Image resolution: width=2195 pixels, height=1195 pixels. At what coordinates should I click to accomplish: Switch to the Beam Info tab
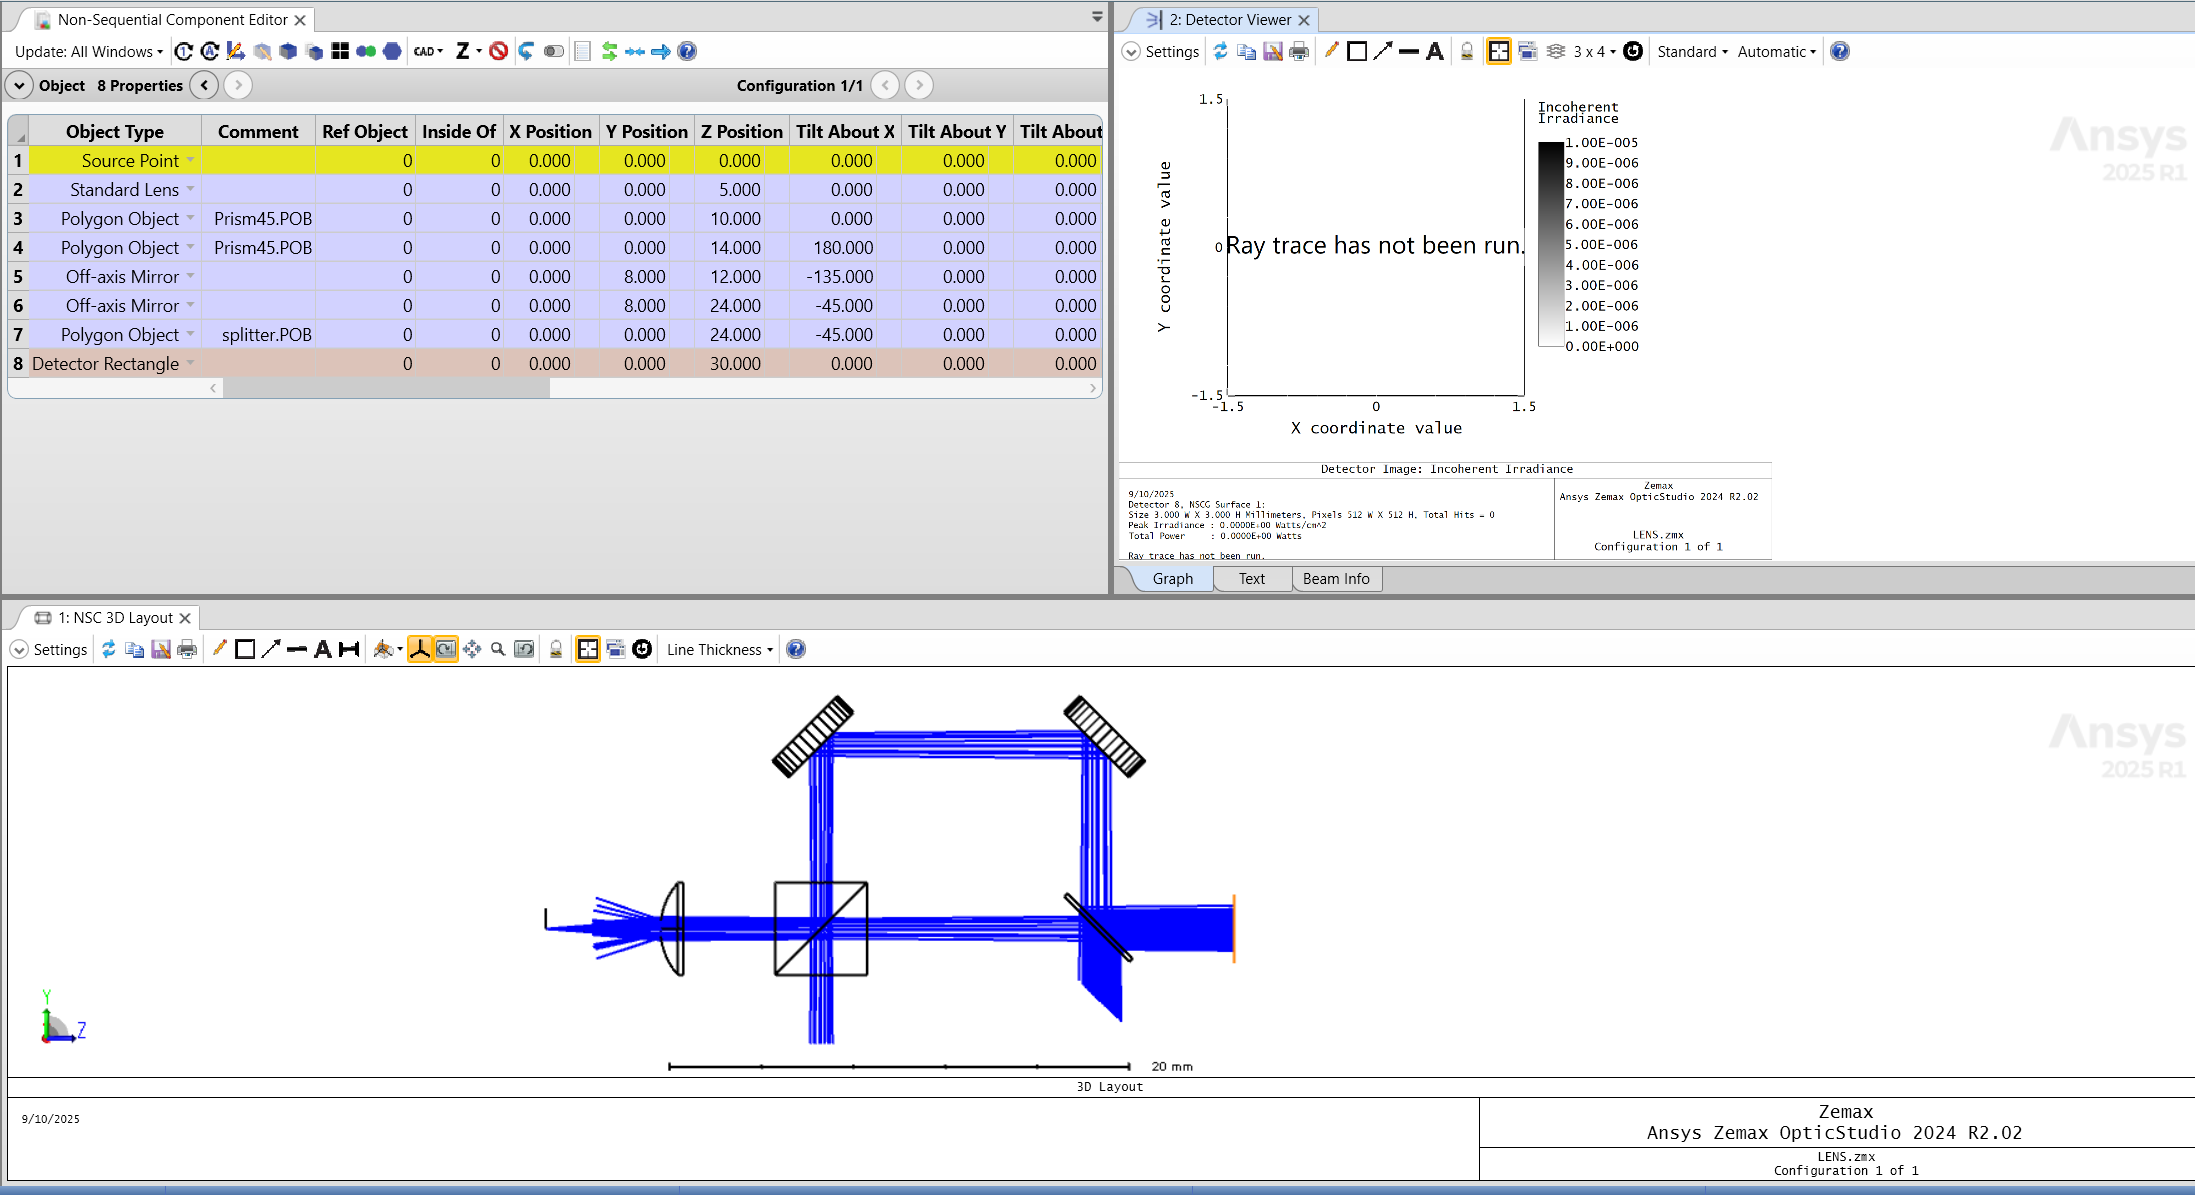[1336, 578]
